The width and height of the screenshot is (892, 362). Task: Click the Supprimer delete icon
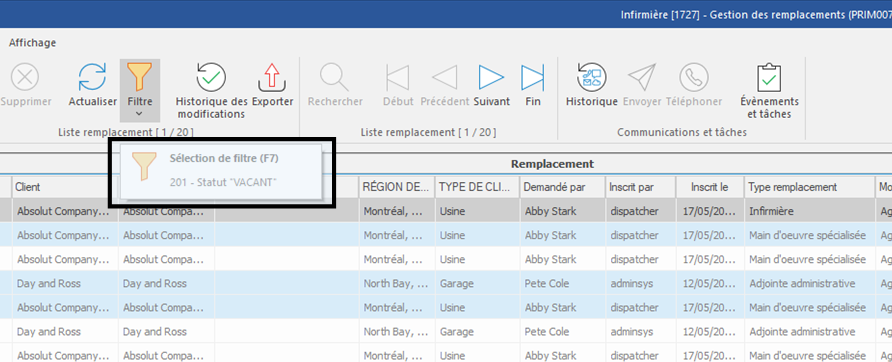(x=24, y=77)
